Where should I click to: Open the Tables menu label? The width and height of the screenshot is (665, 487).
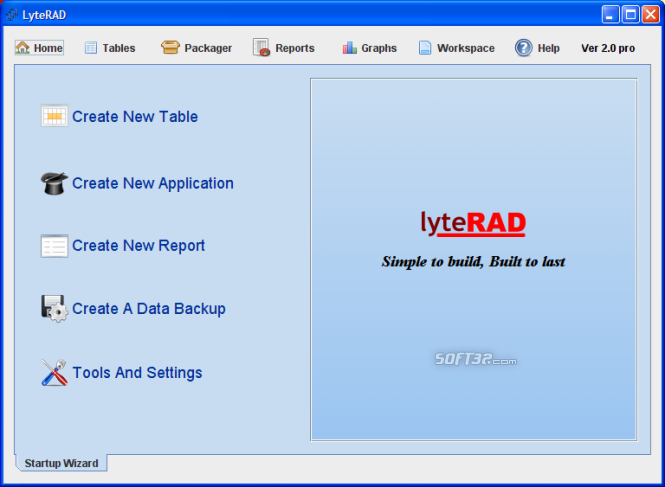(119, 48)
